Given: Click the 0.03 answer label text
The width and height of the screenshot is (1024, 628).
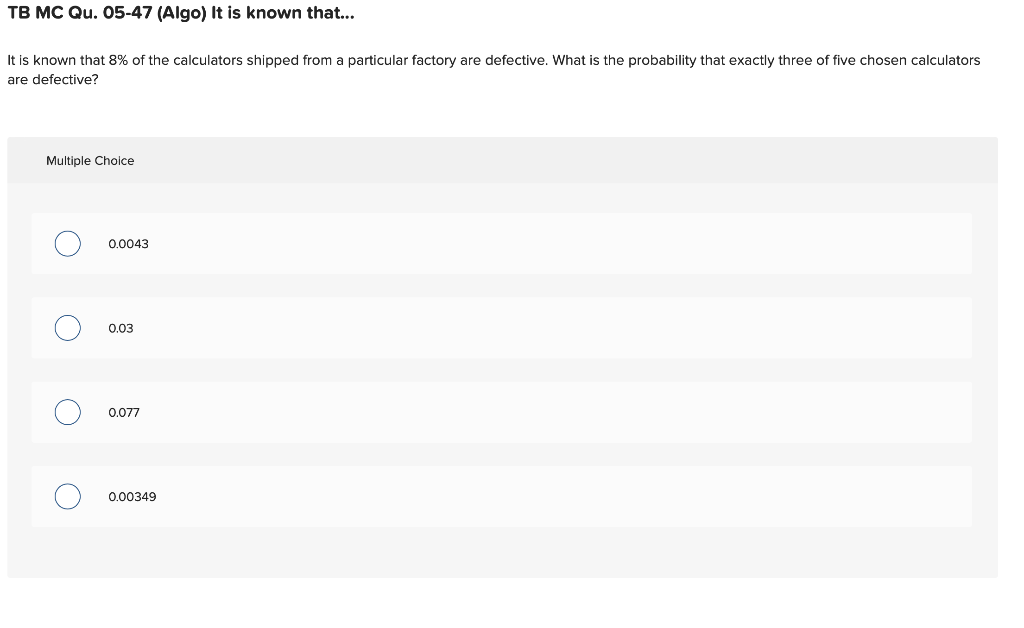Looking at the screenshot, I should click(121, 328).
